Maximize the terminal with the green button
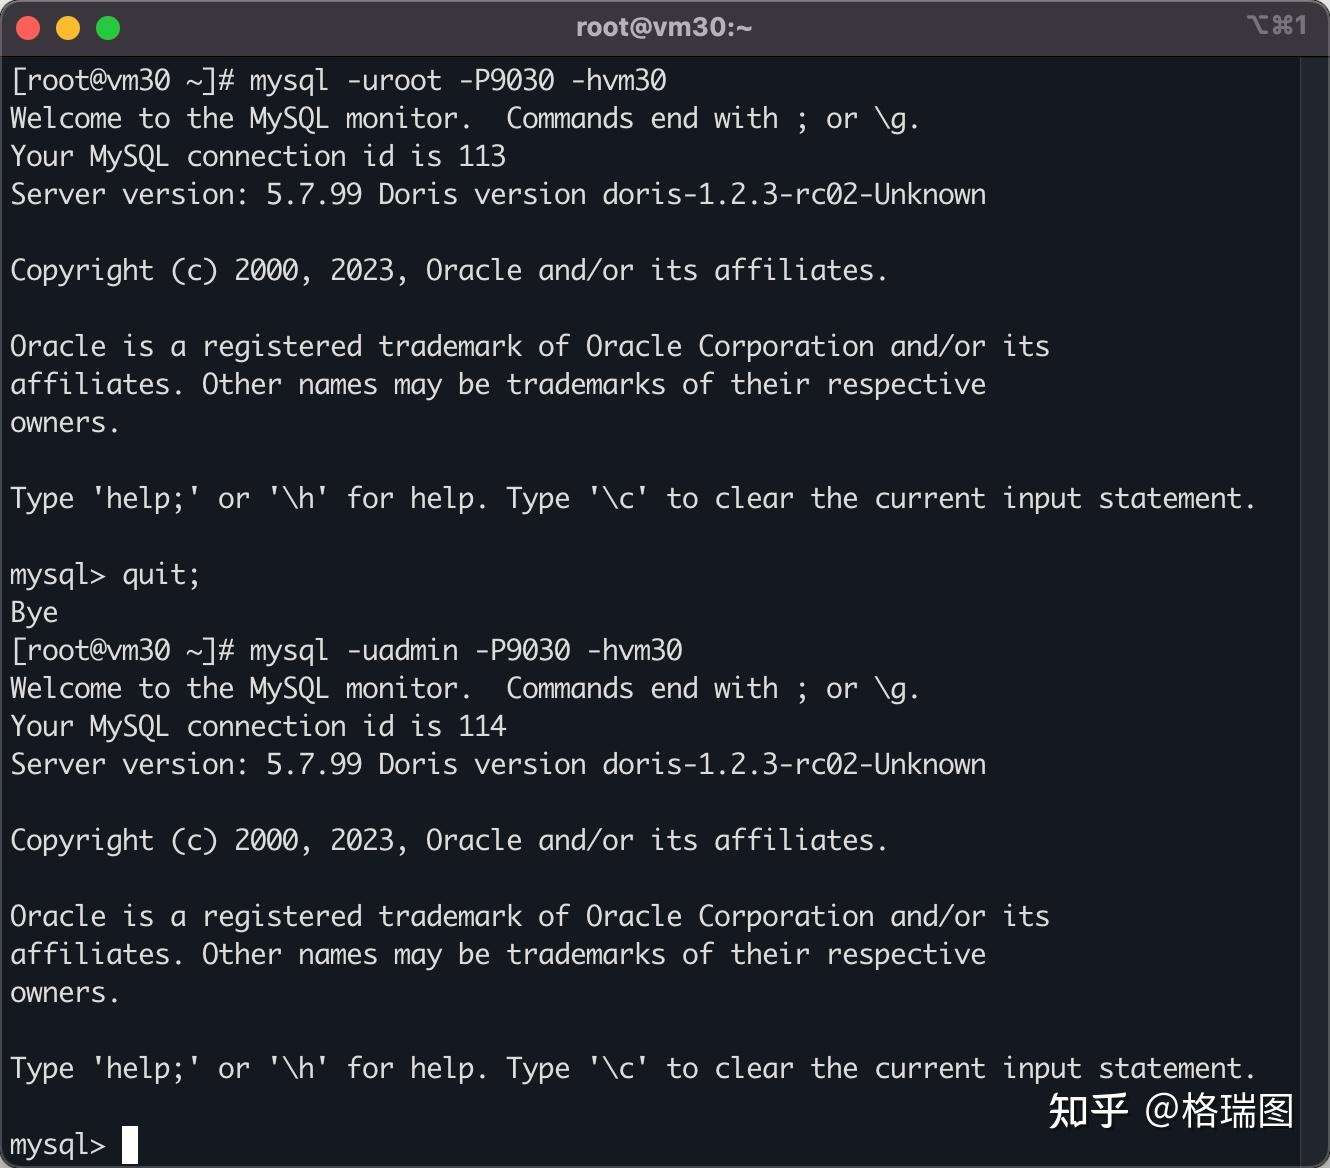1330x1168 pixels. point(108,28)
